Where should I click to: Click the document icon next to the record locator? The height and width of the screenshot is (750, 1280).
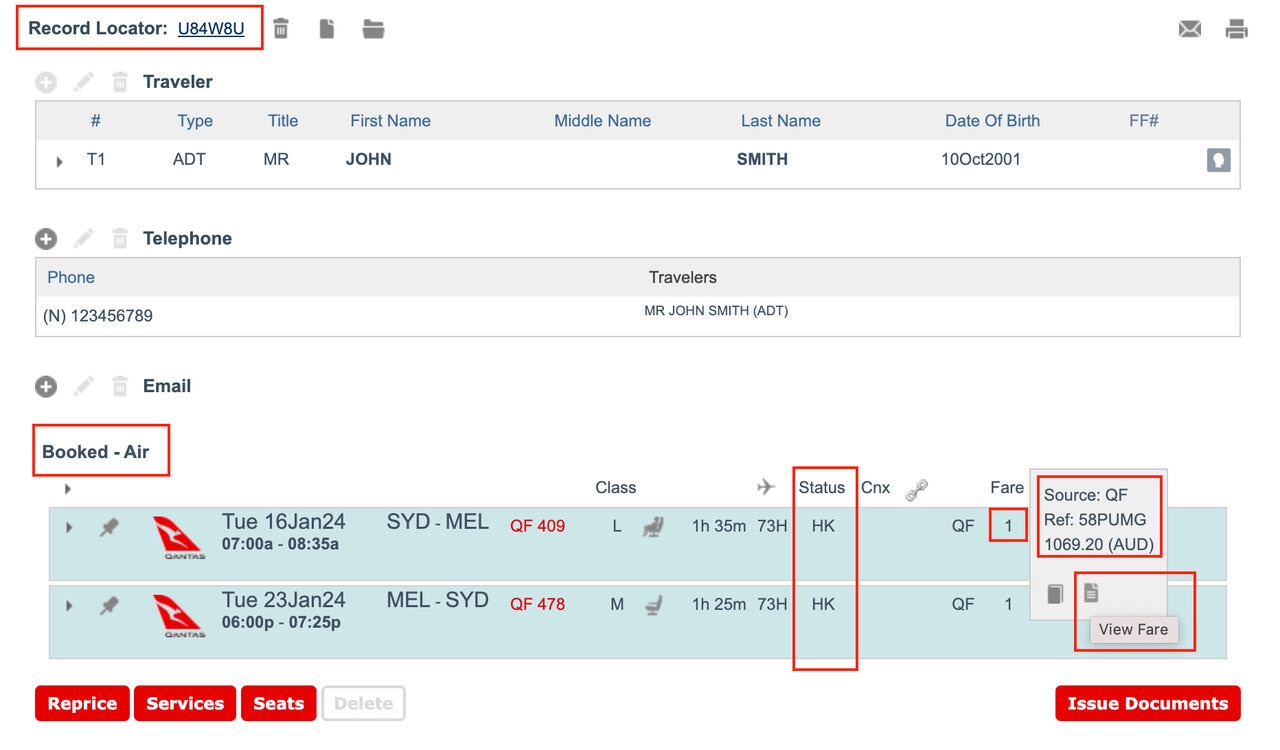tap(327, 29)
